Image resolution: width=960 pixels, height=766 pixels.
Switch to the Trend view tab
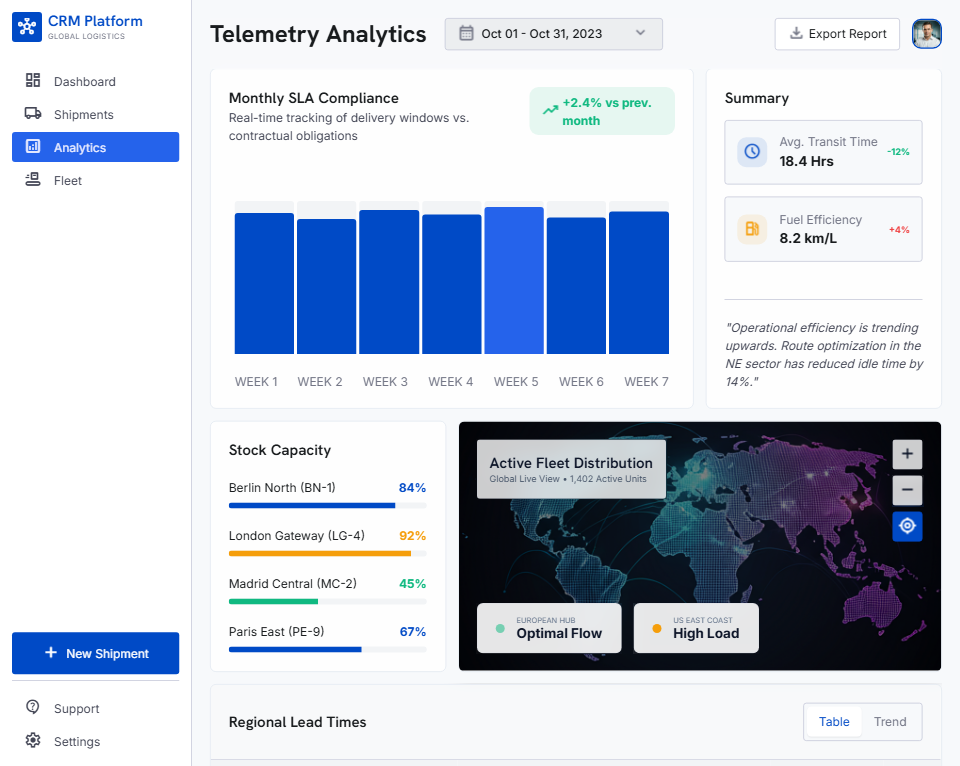(x=890, y=722)
